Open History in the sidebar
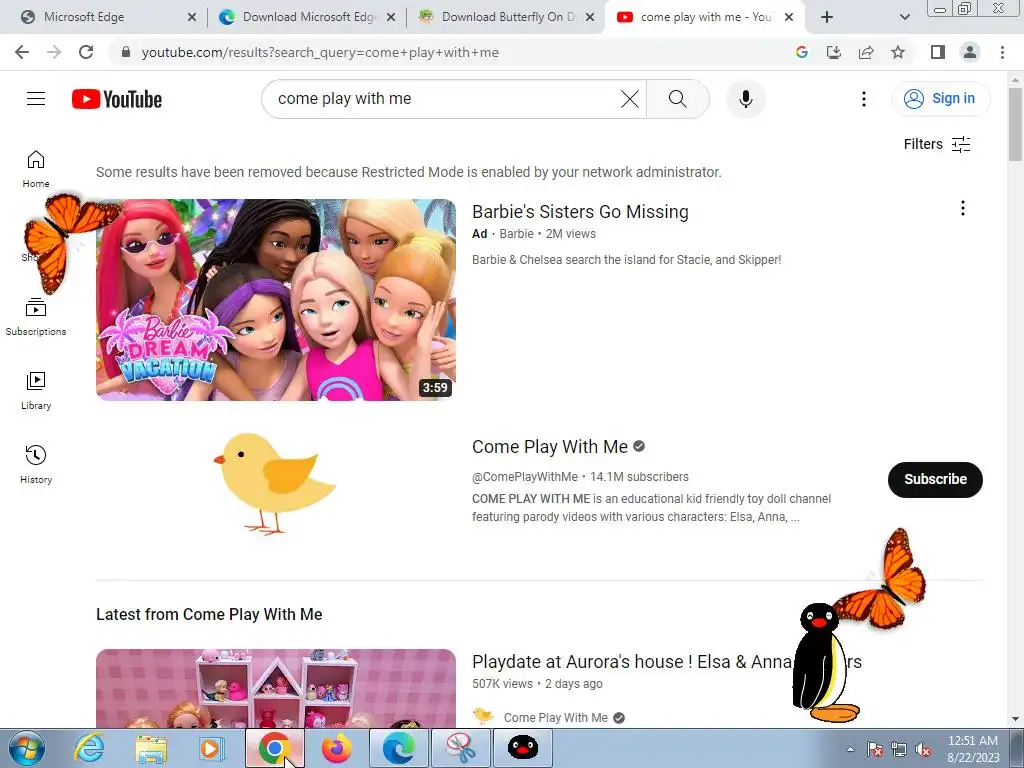This screenshot has height=768, width=1024. [36, 465]
